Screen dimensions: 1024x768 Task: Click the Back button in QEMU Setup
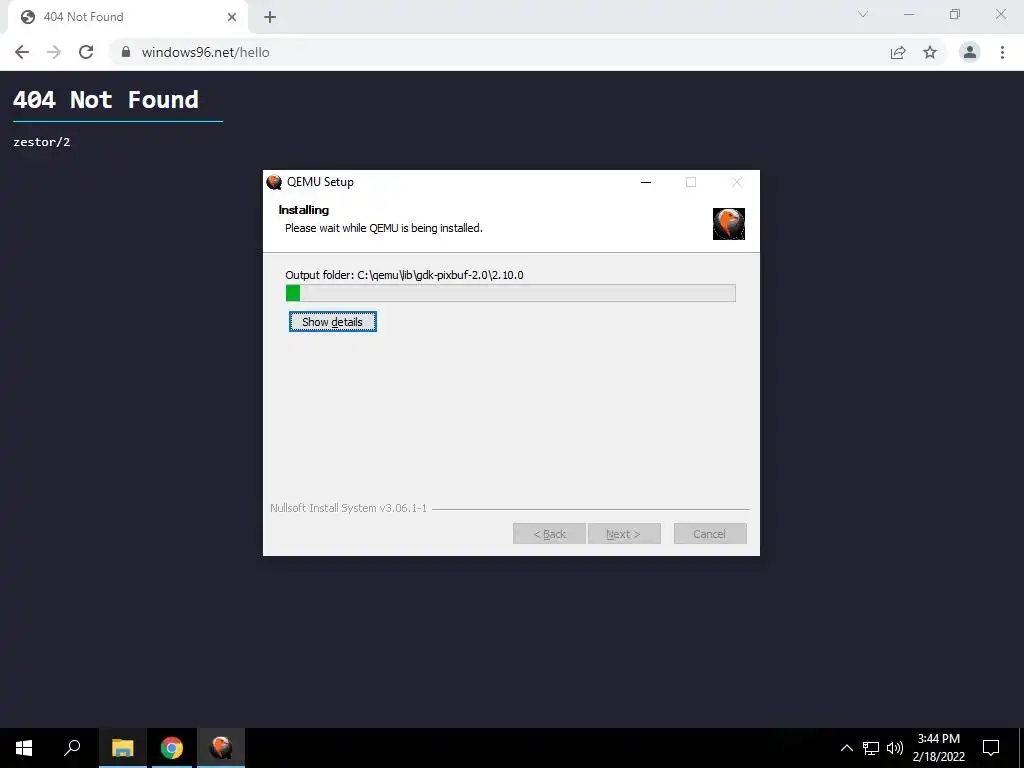549,534
